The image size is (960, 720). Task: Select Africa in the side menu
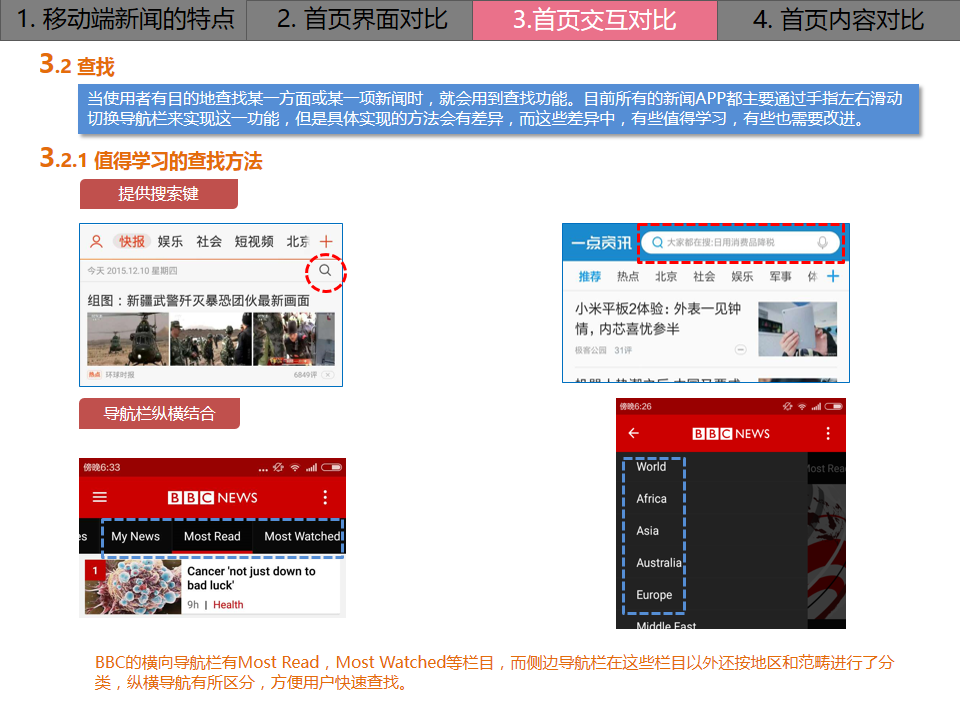(651, 499)
